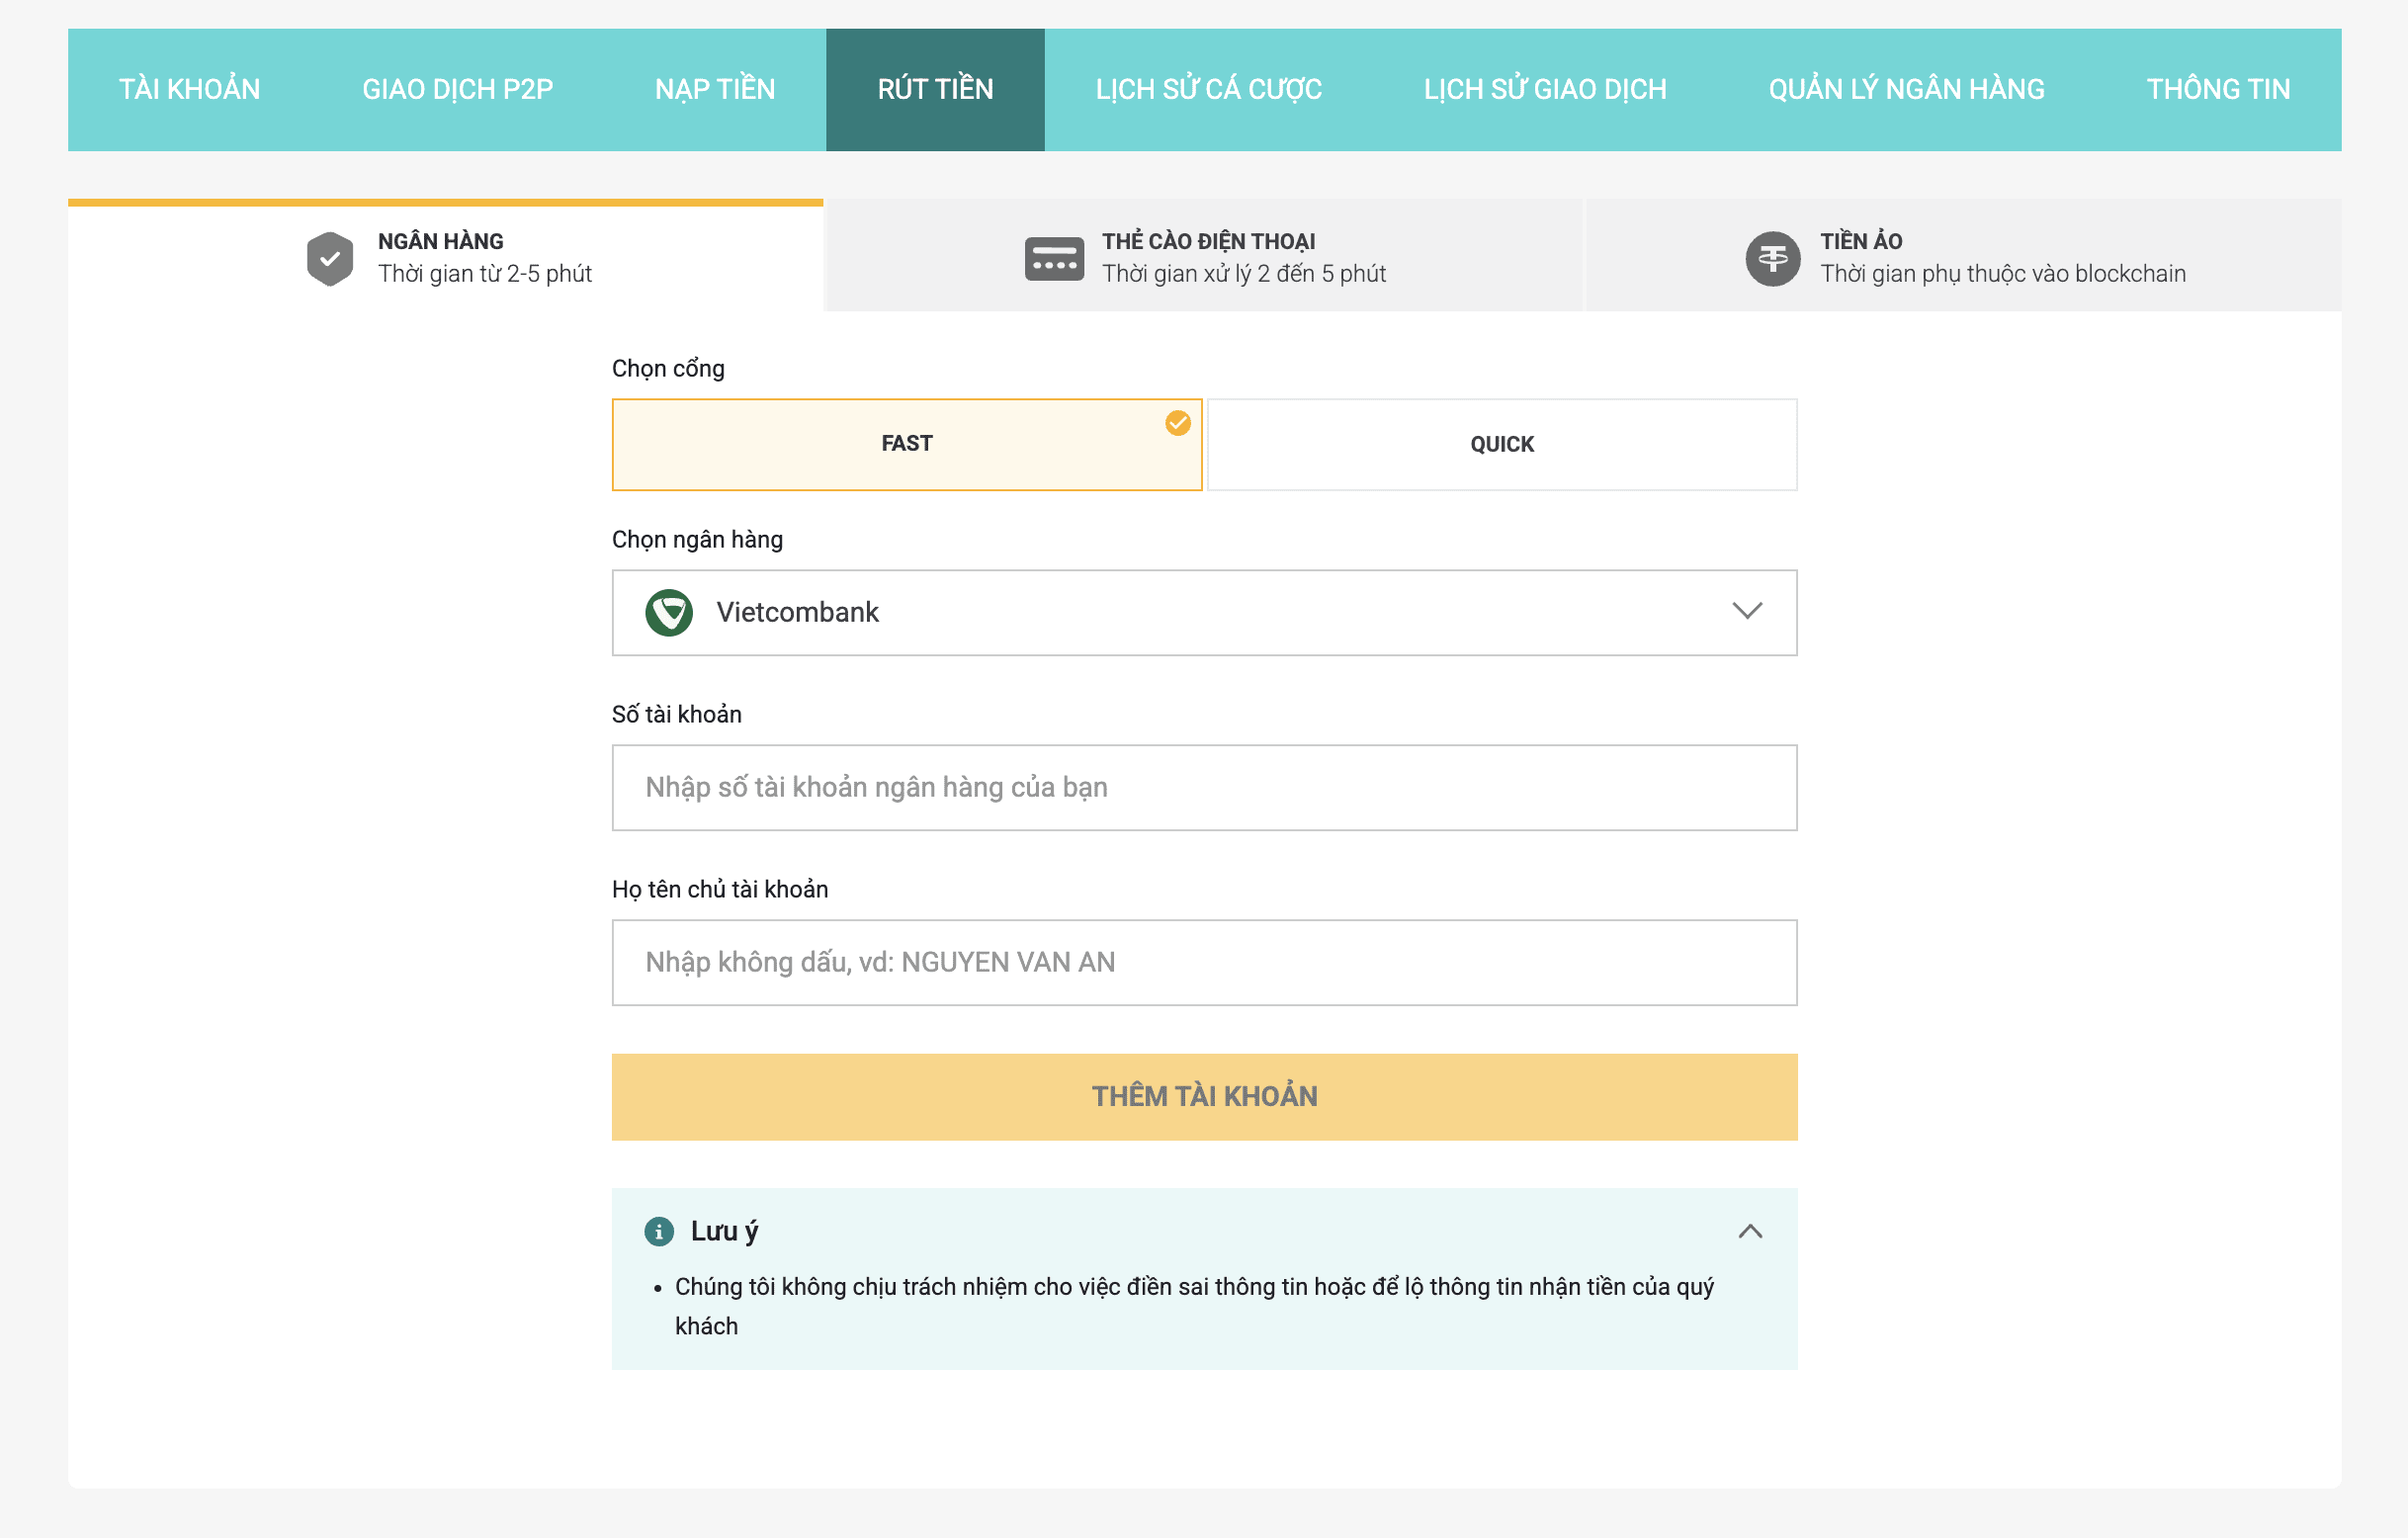This screenshot has height=1538, width=2408.
Task: Click the Chọn cổng label
Action: pos(668,368)
